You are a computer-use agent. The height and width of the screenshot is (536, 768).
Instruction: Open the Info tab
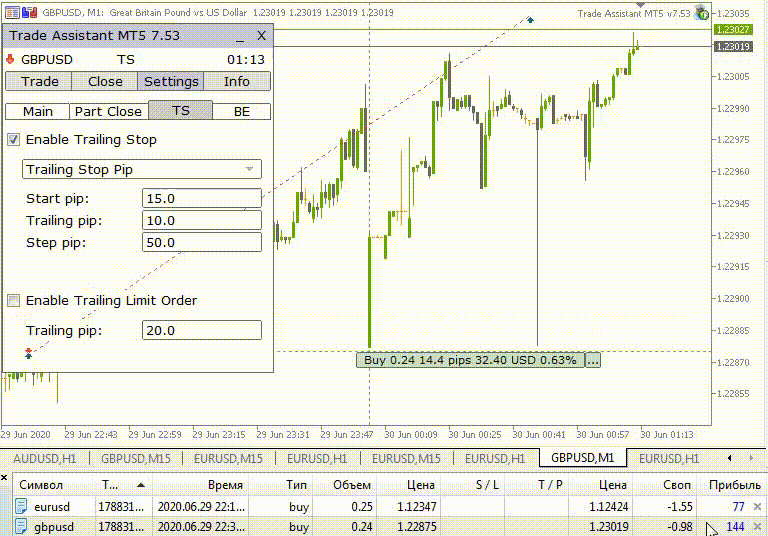point(237,81)
